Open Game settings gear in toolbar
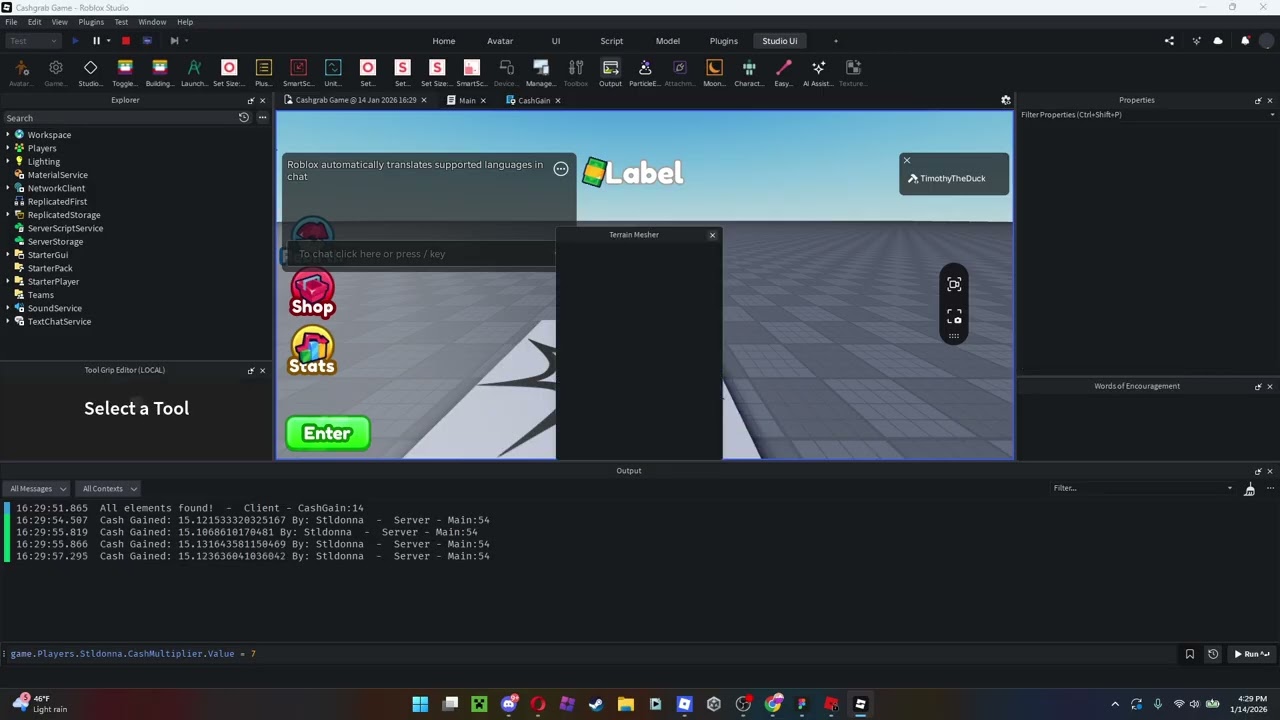 [56, 73]
